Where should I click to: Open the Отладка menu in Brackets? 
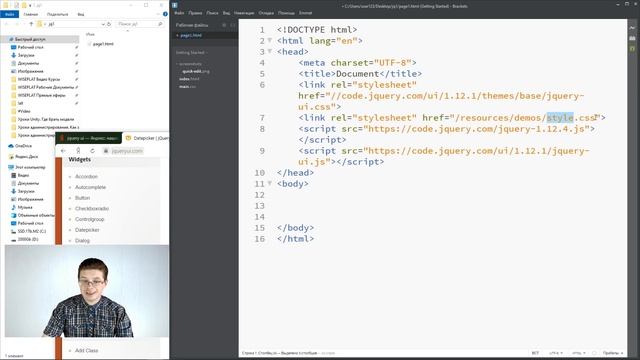click(266, 13)
